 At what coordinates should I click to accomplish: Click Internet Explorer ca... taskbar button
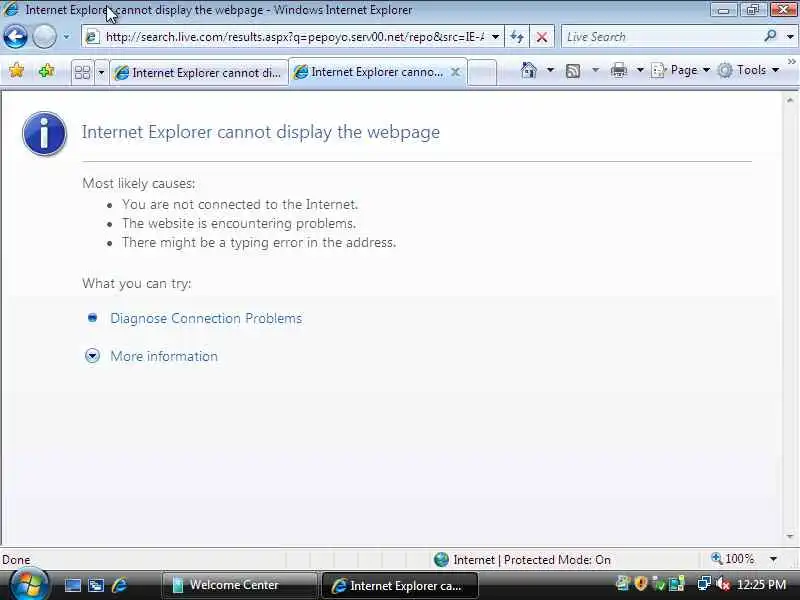[x=400, y=586]
